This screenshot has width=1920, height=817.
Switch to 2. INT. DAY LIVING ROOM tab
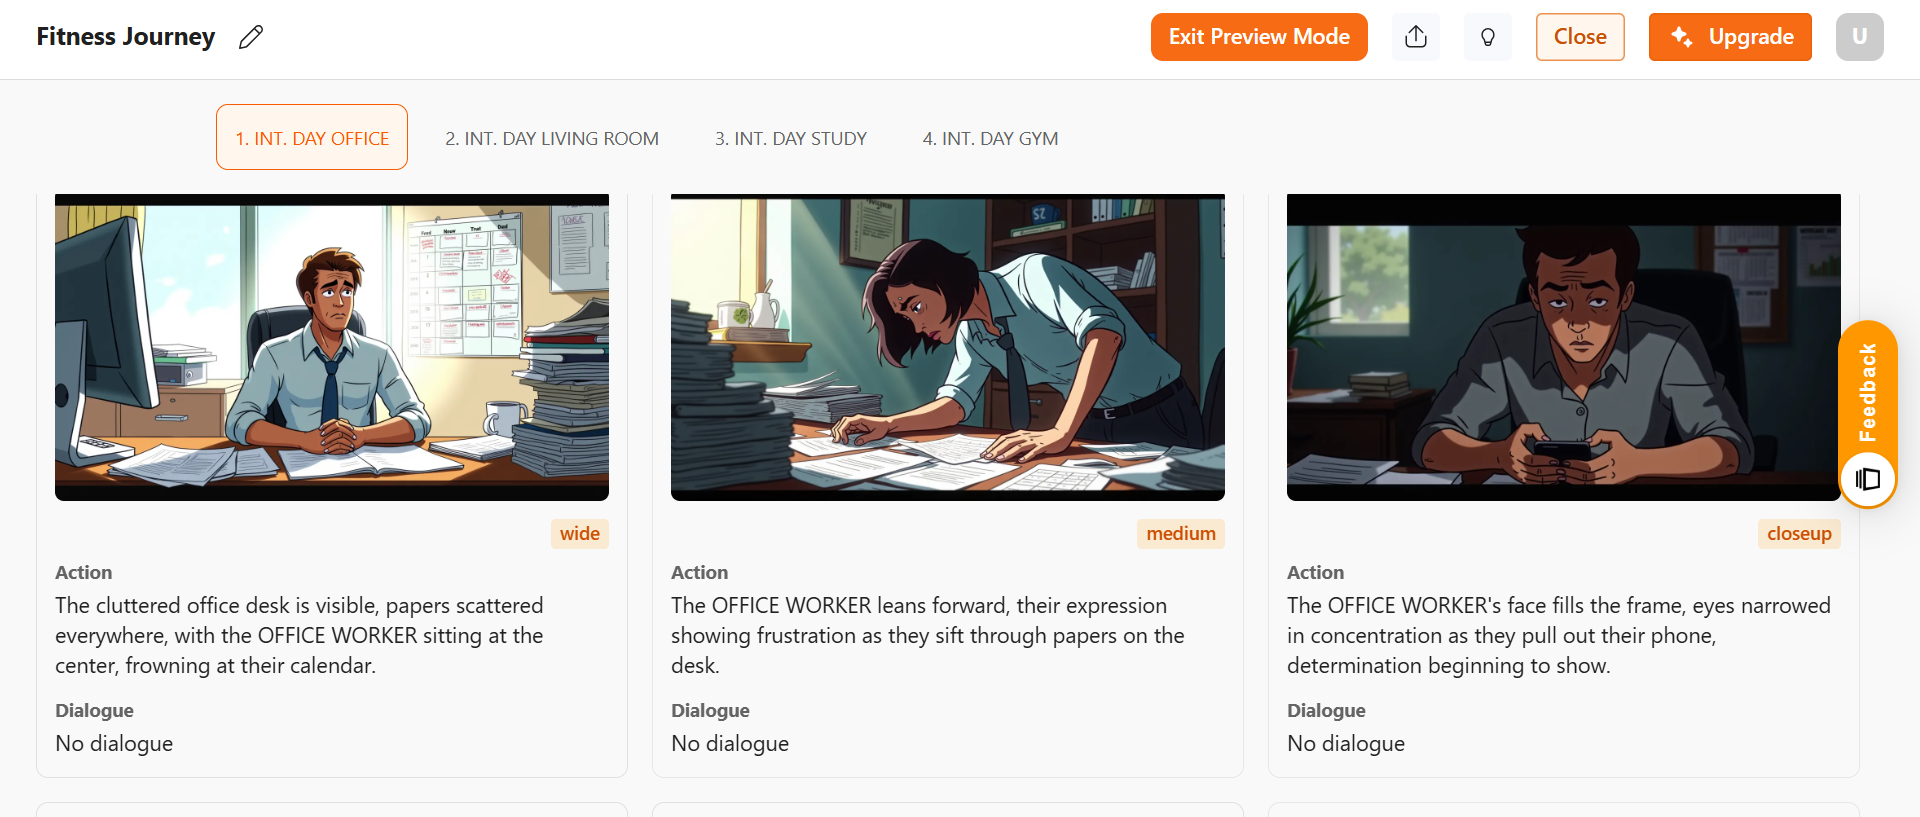[552, 138]
